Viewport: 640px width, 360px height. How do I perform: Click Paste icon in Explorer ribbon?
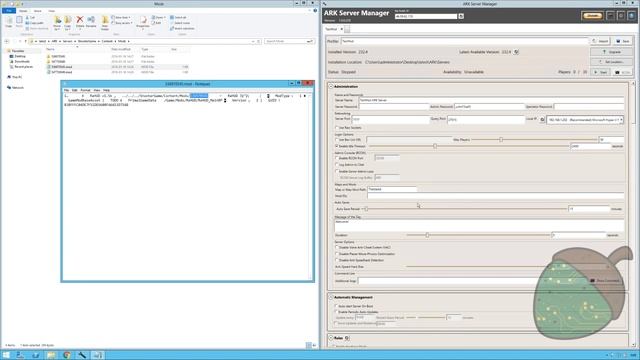click(19, 21)
